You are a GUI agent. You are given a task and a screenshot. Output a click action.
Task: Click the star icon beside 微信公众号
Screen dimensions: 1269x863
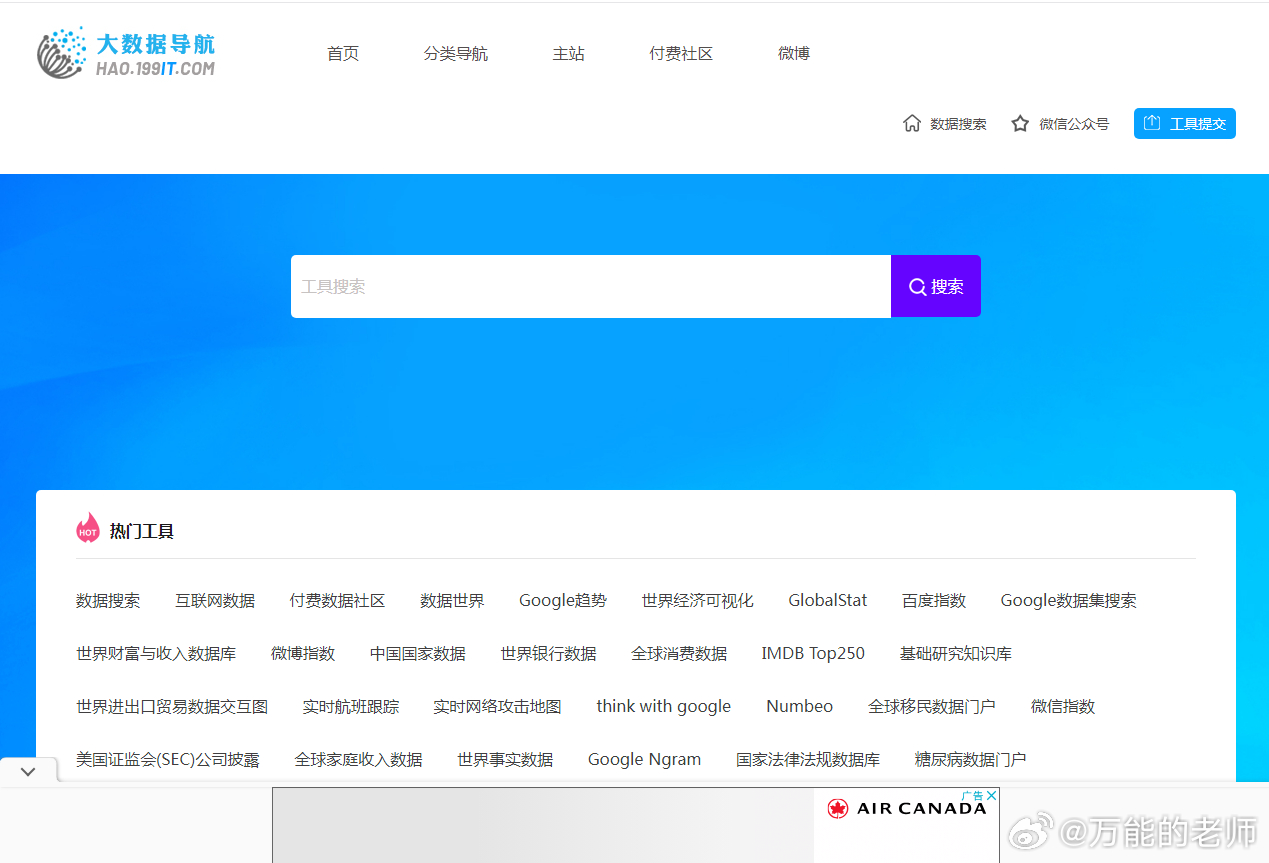1020,123
